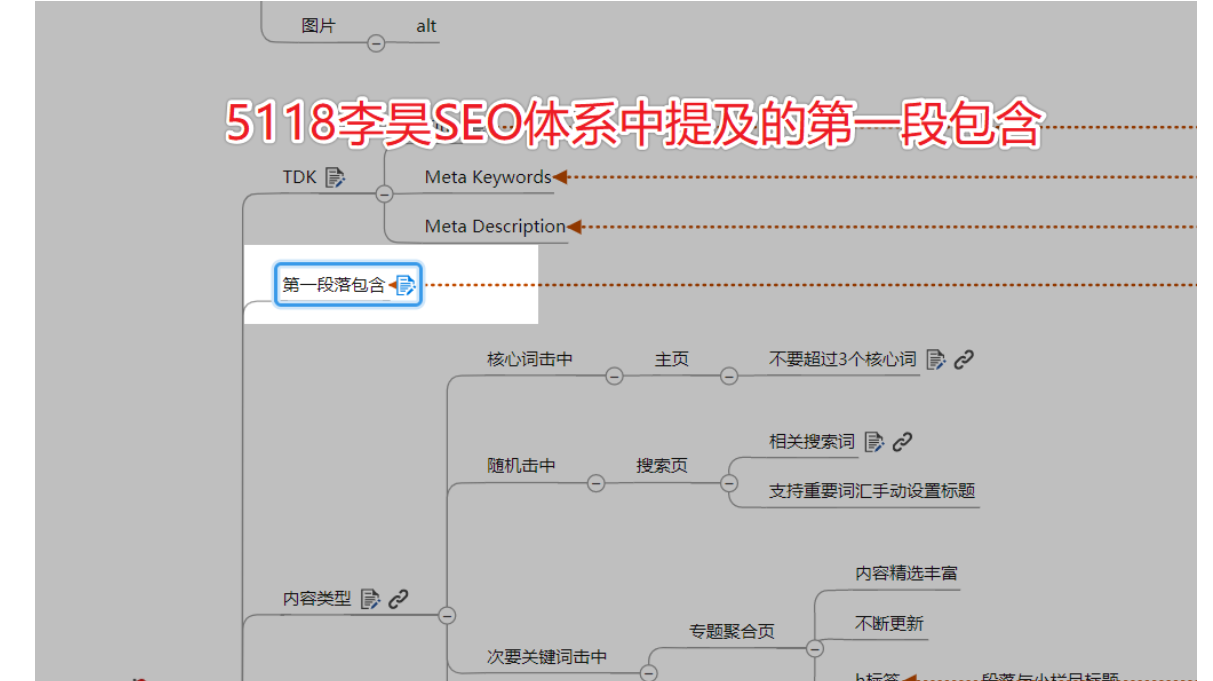Select the alt node
Viewport: 1213px width, 681px height.
pyautogui.click(x=426, y=26)
